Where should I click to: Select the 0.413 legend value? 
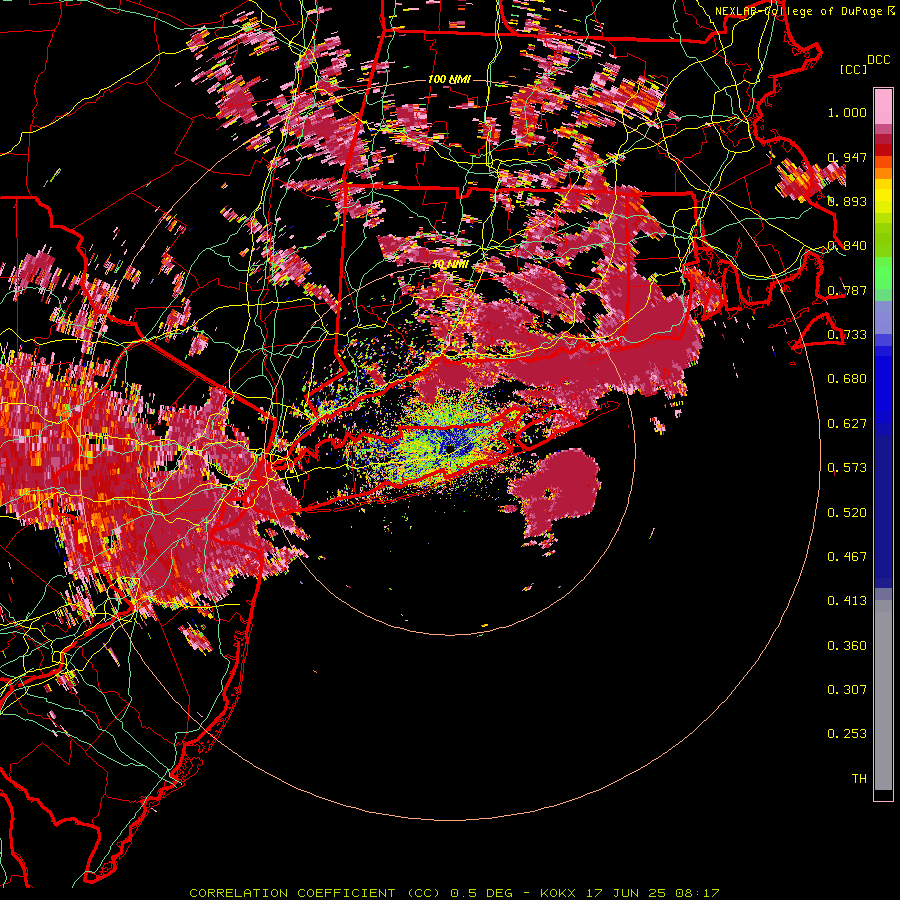tap(847, 601)
